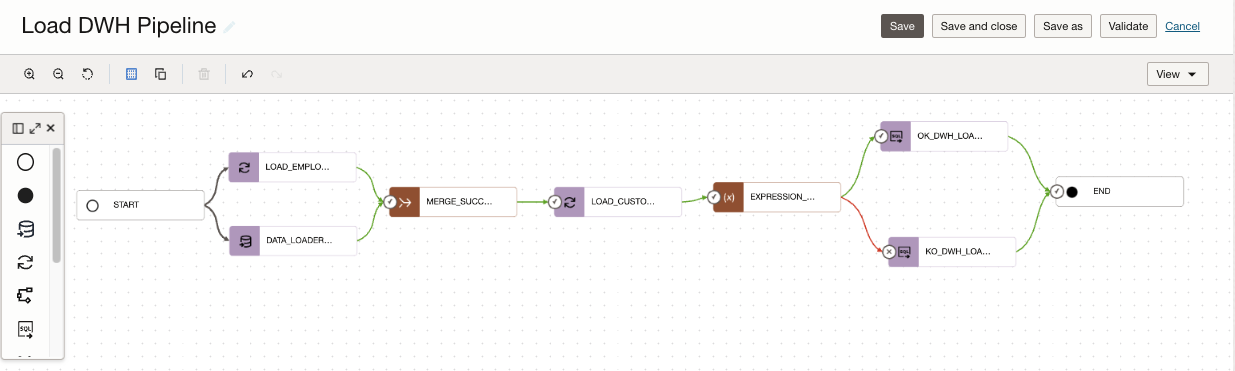Image resolution: width=1235 pixels, height=371 pixels.
Task: Switch operators panel layout view
Action: [18, 128]
